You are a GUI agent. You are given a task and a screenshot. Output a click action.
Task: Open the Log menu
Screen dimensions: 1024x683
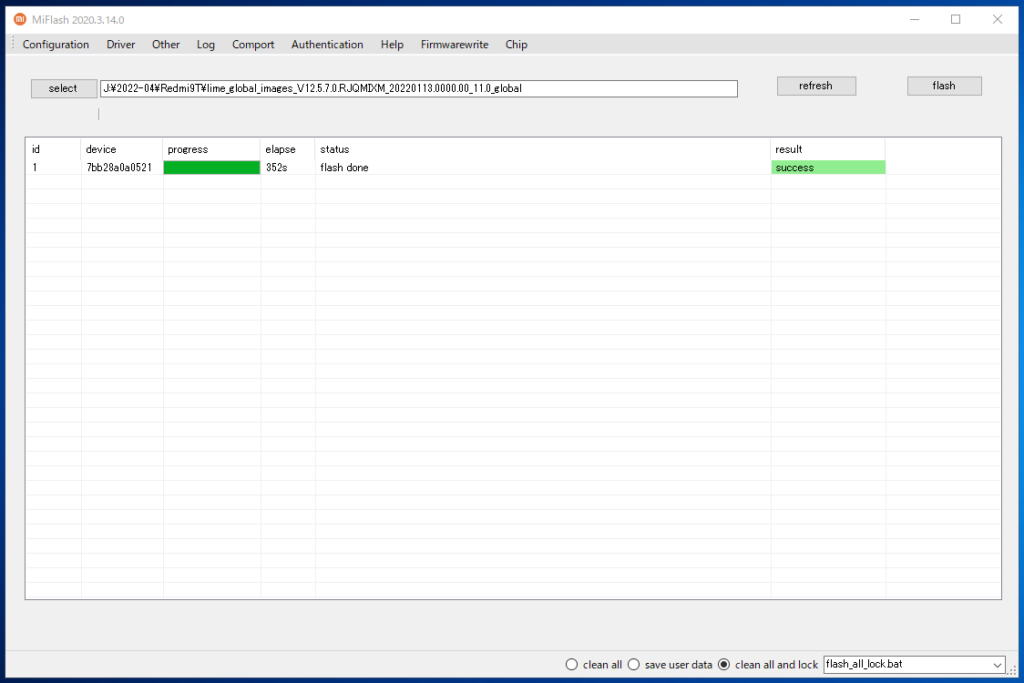[205, 44]
